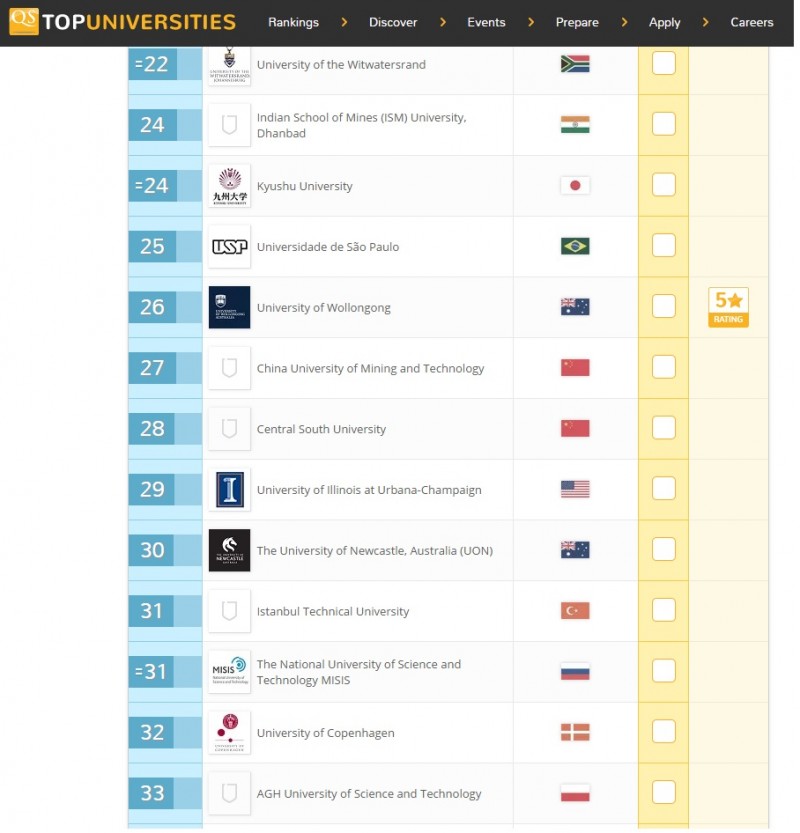Click the University of Copenhagen logo
Screen dimensions: 800x833
pyautogui.click(x=229, y=733)
